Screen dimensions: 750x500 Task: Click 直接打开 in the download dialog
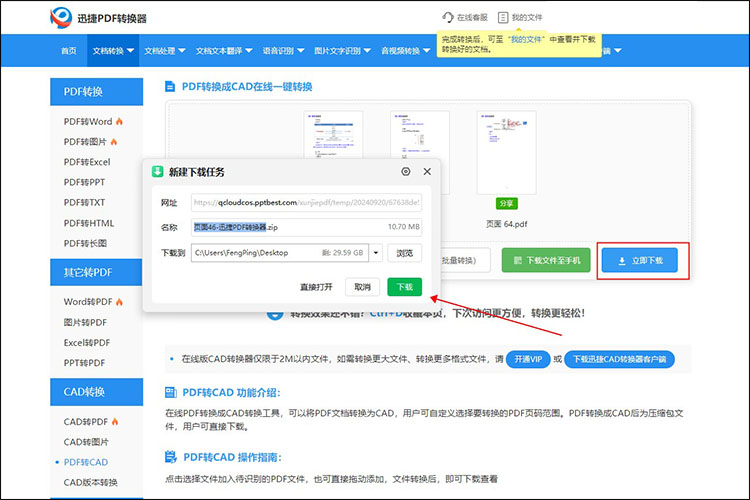pos(316,287)
